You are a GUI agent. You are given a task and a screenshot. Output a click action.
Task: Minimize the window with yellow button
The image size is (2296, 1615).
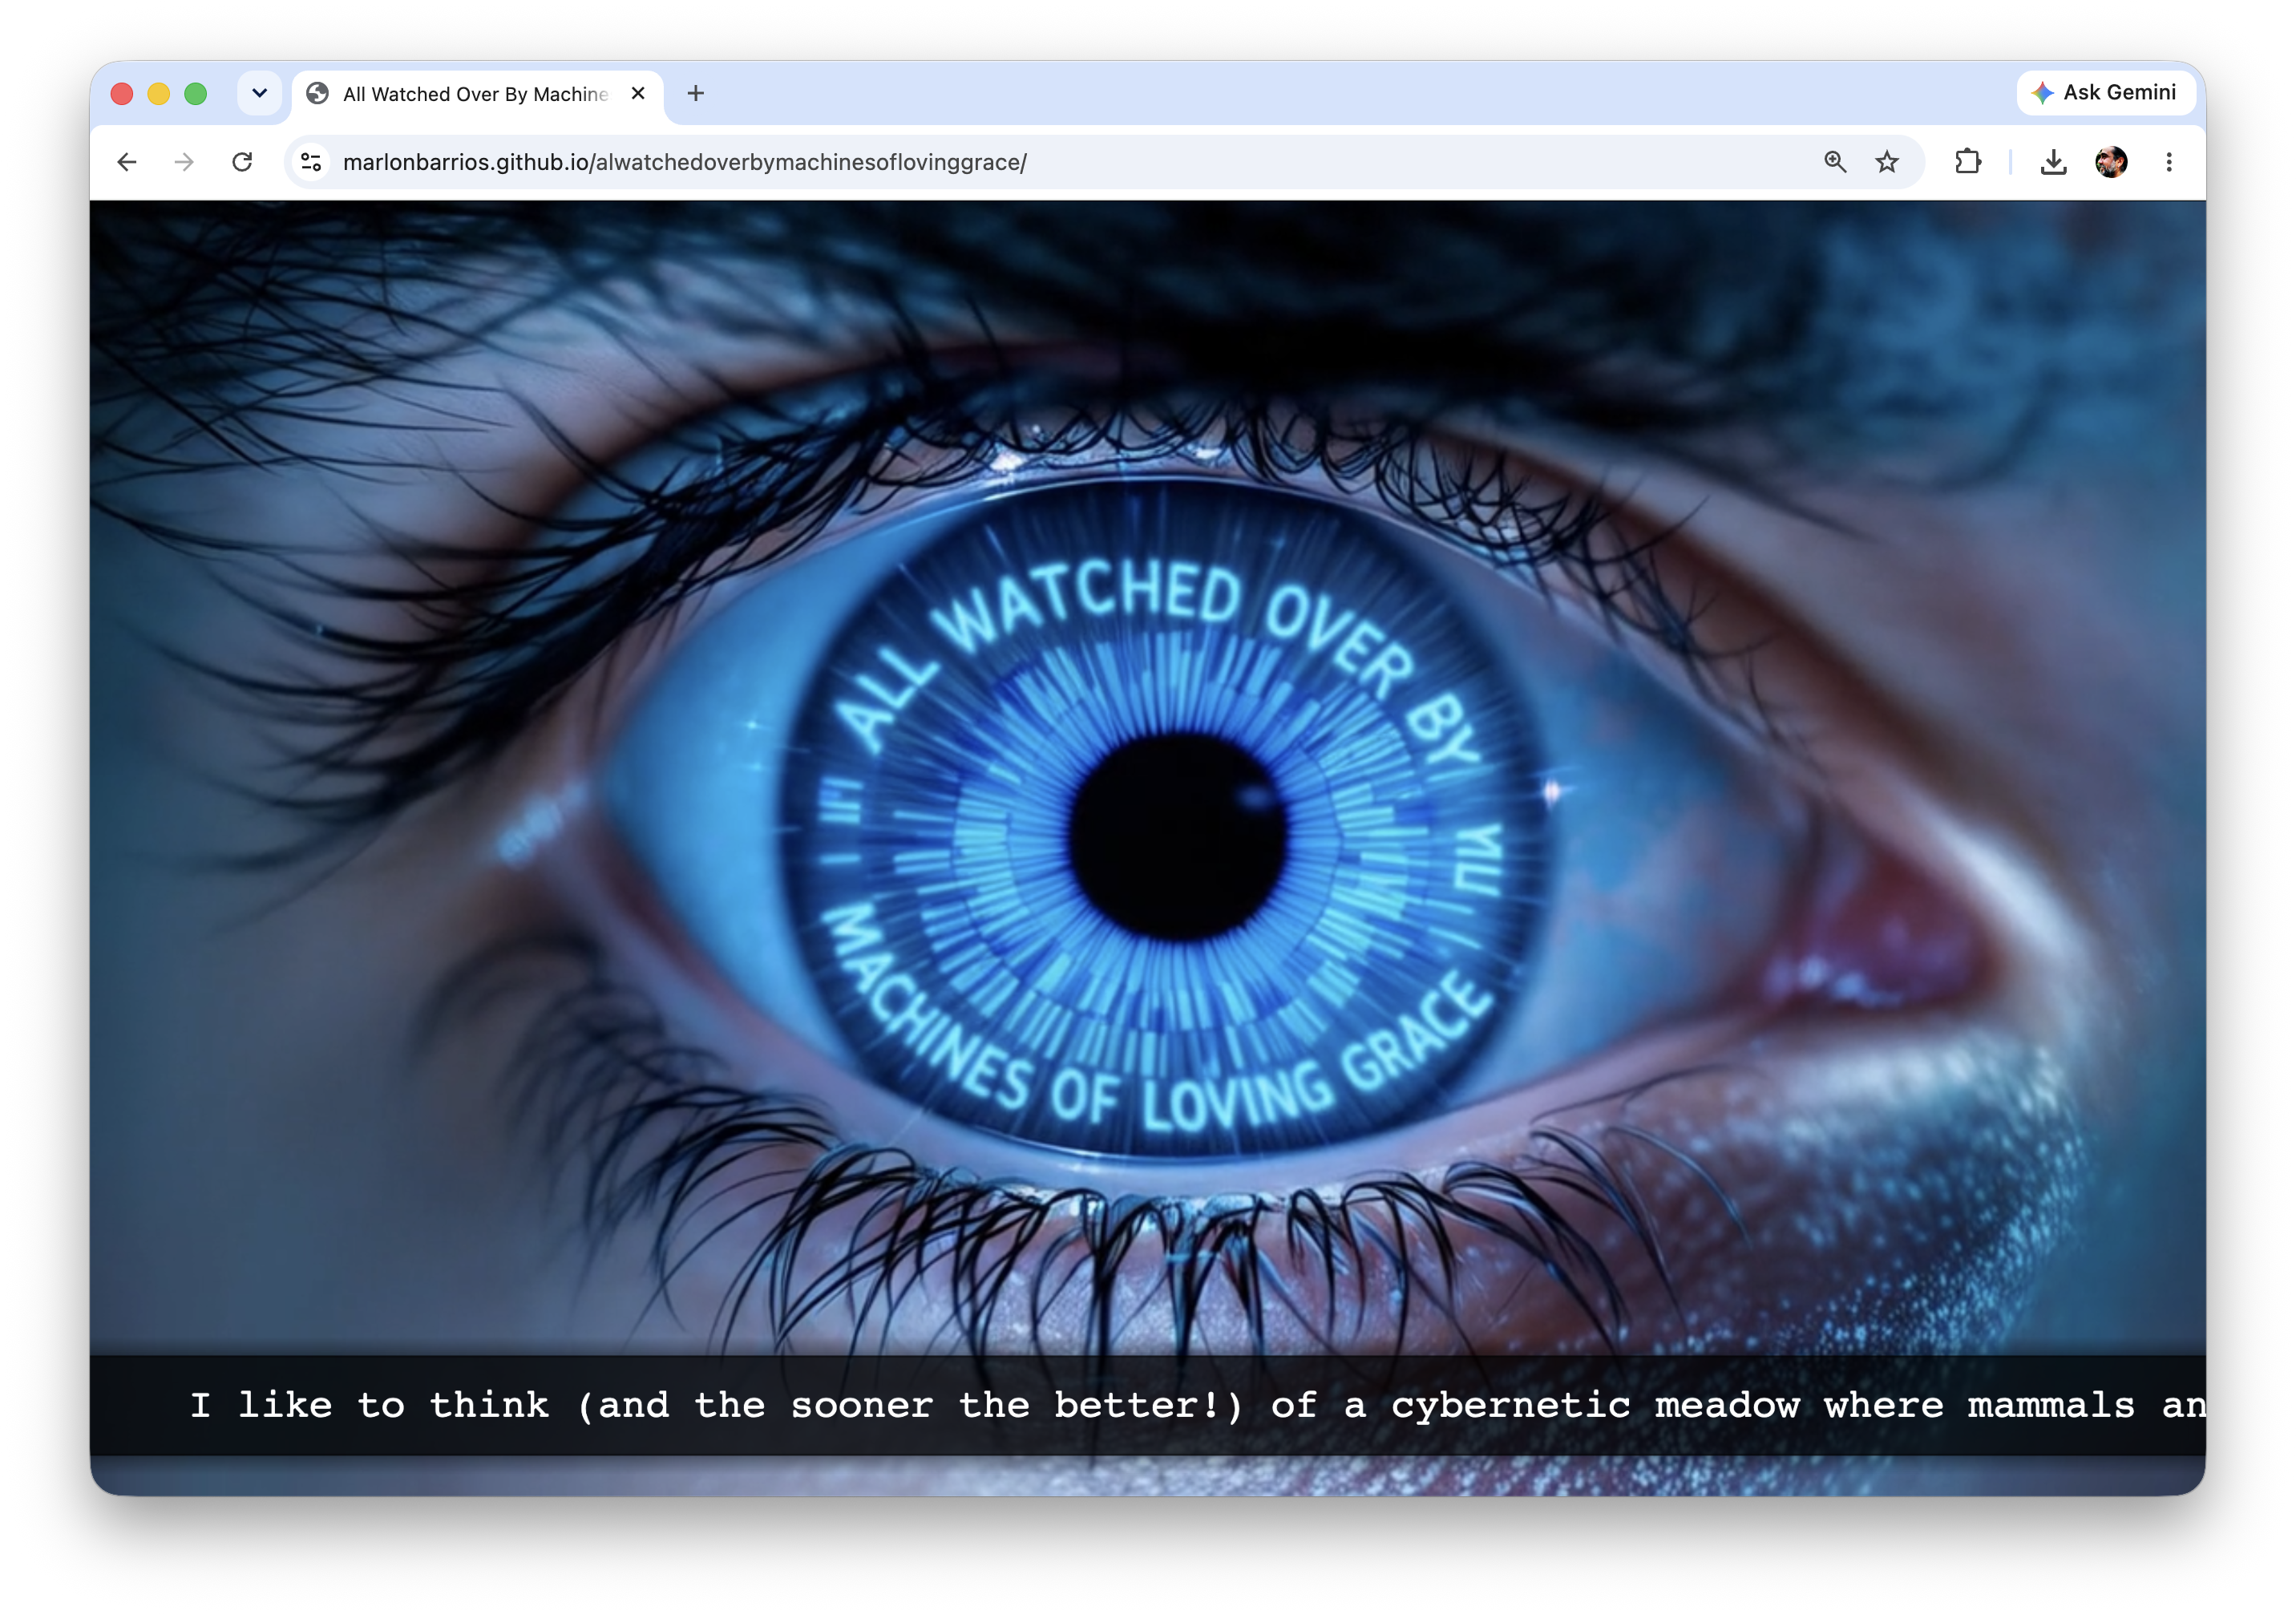pos(159,93)
